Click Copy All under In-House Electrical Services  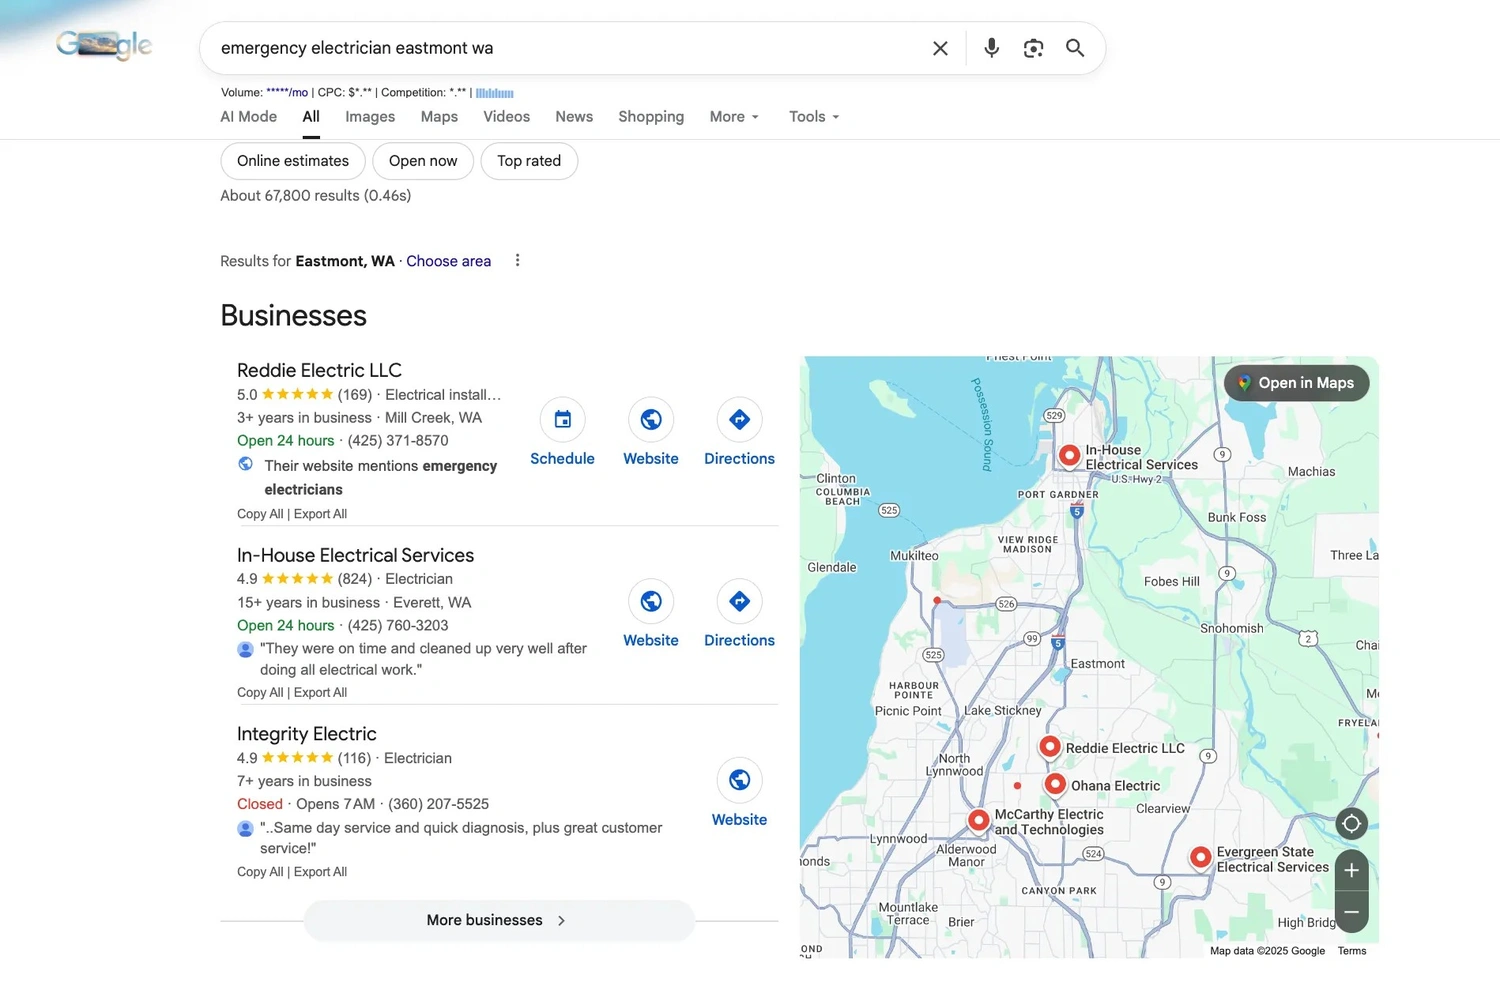(260, 692)
